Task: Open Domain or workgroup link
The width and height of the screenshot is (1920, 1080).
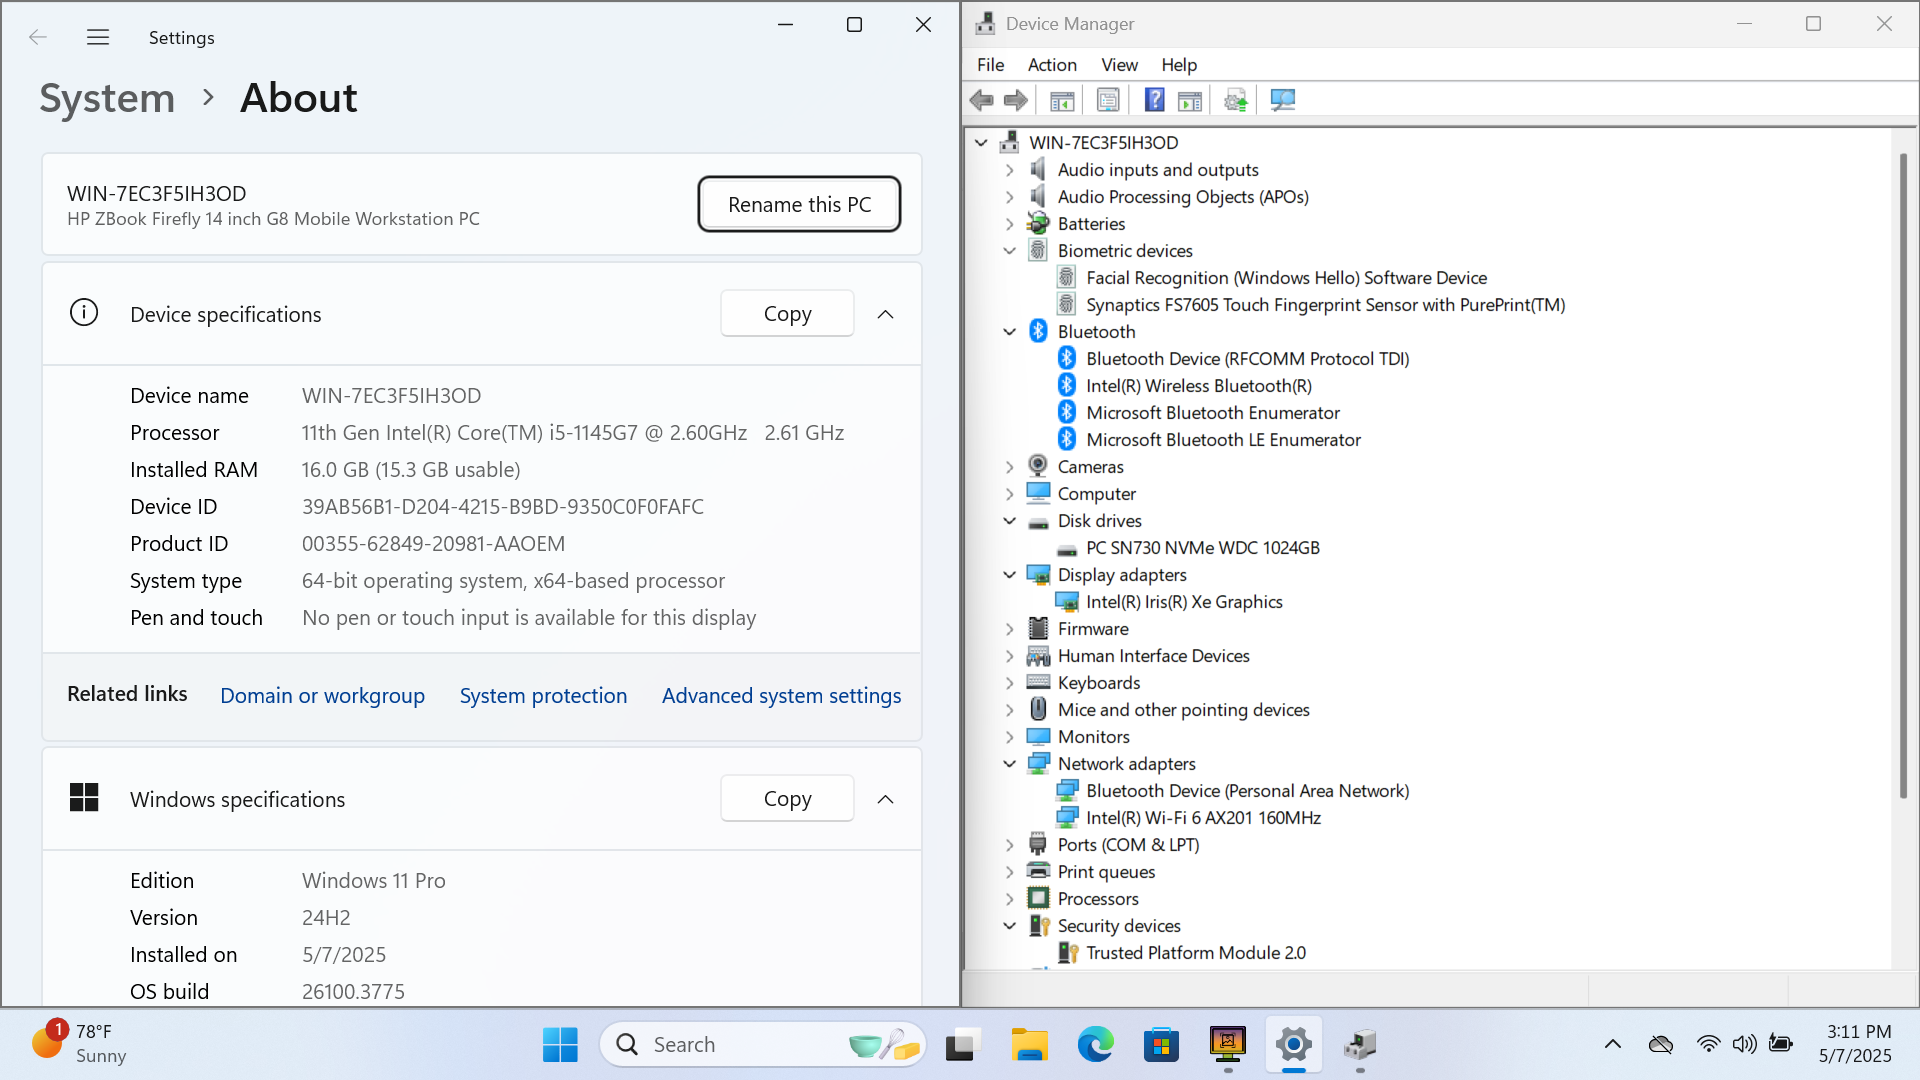Action: [322, 696]
